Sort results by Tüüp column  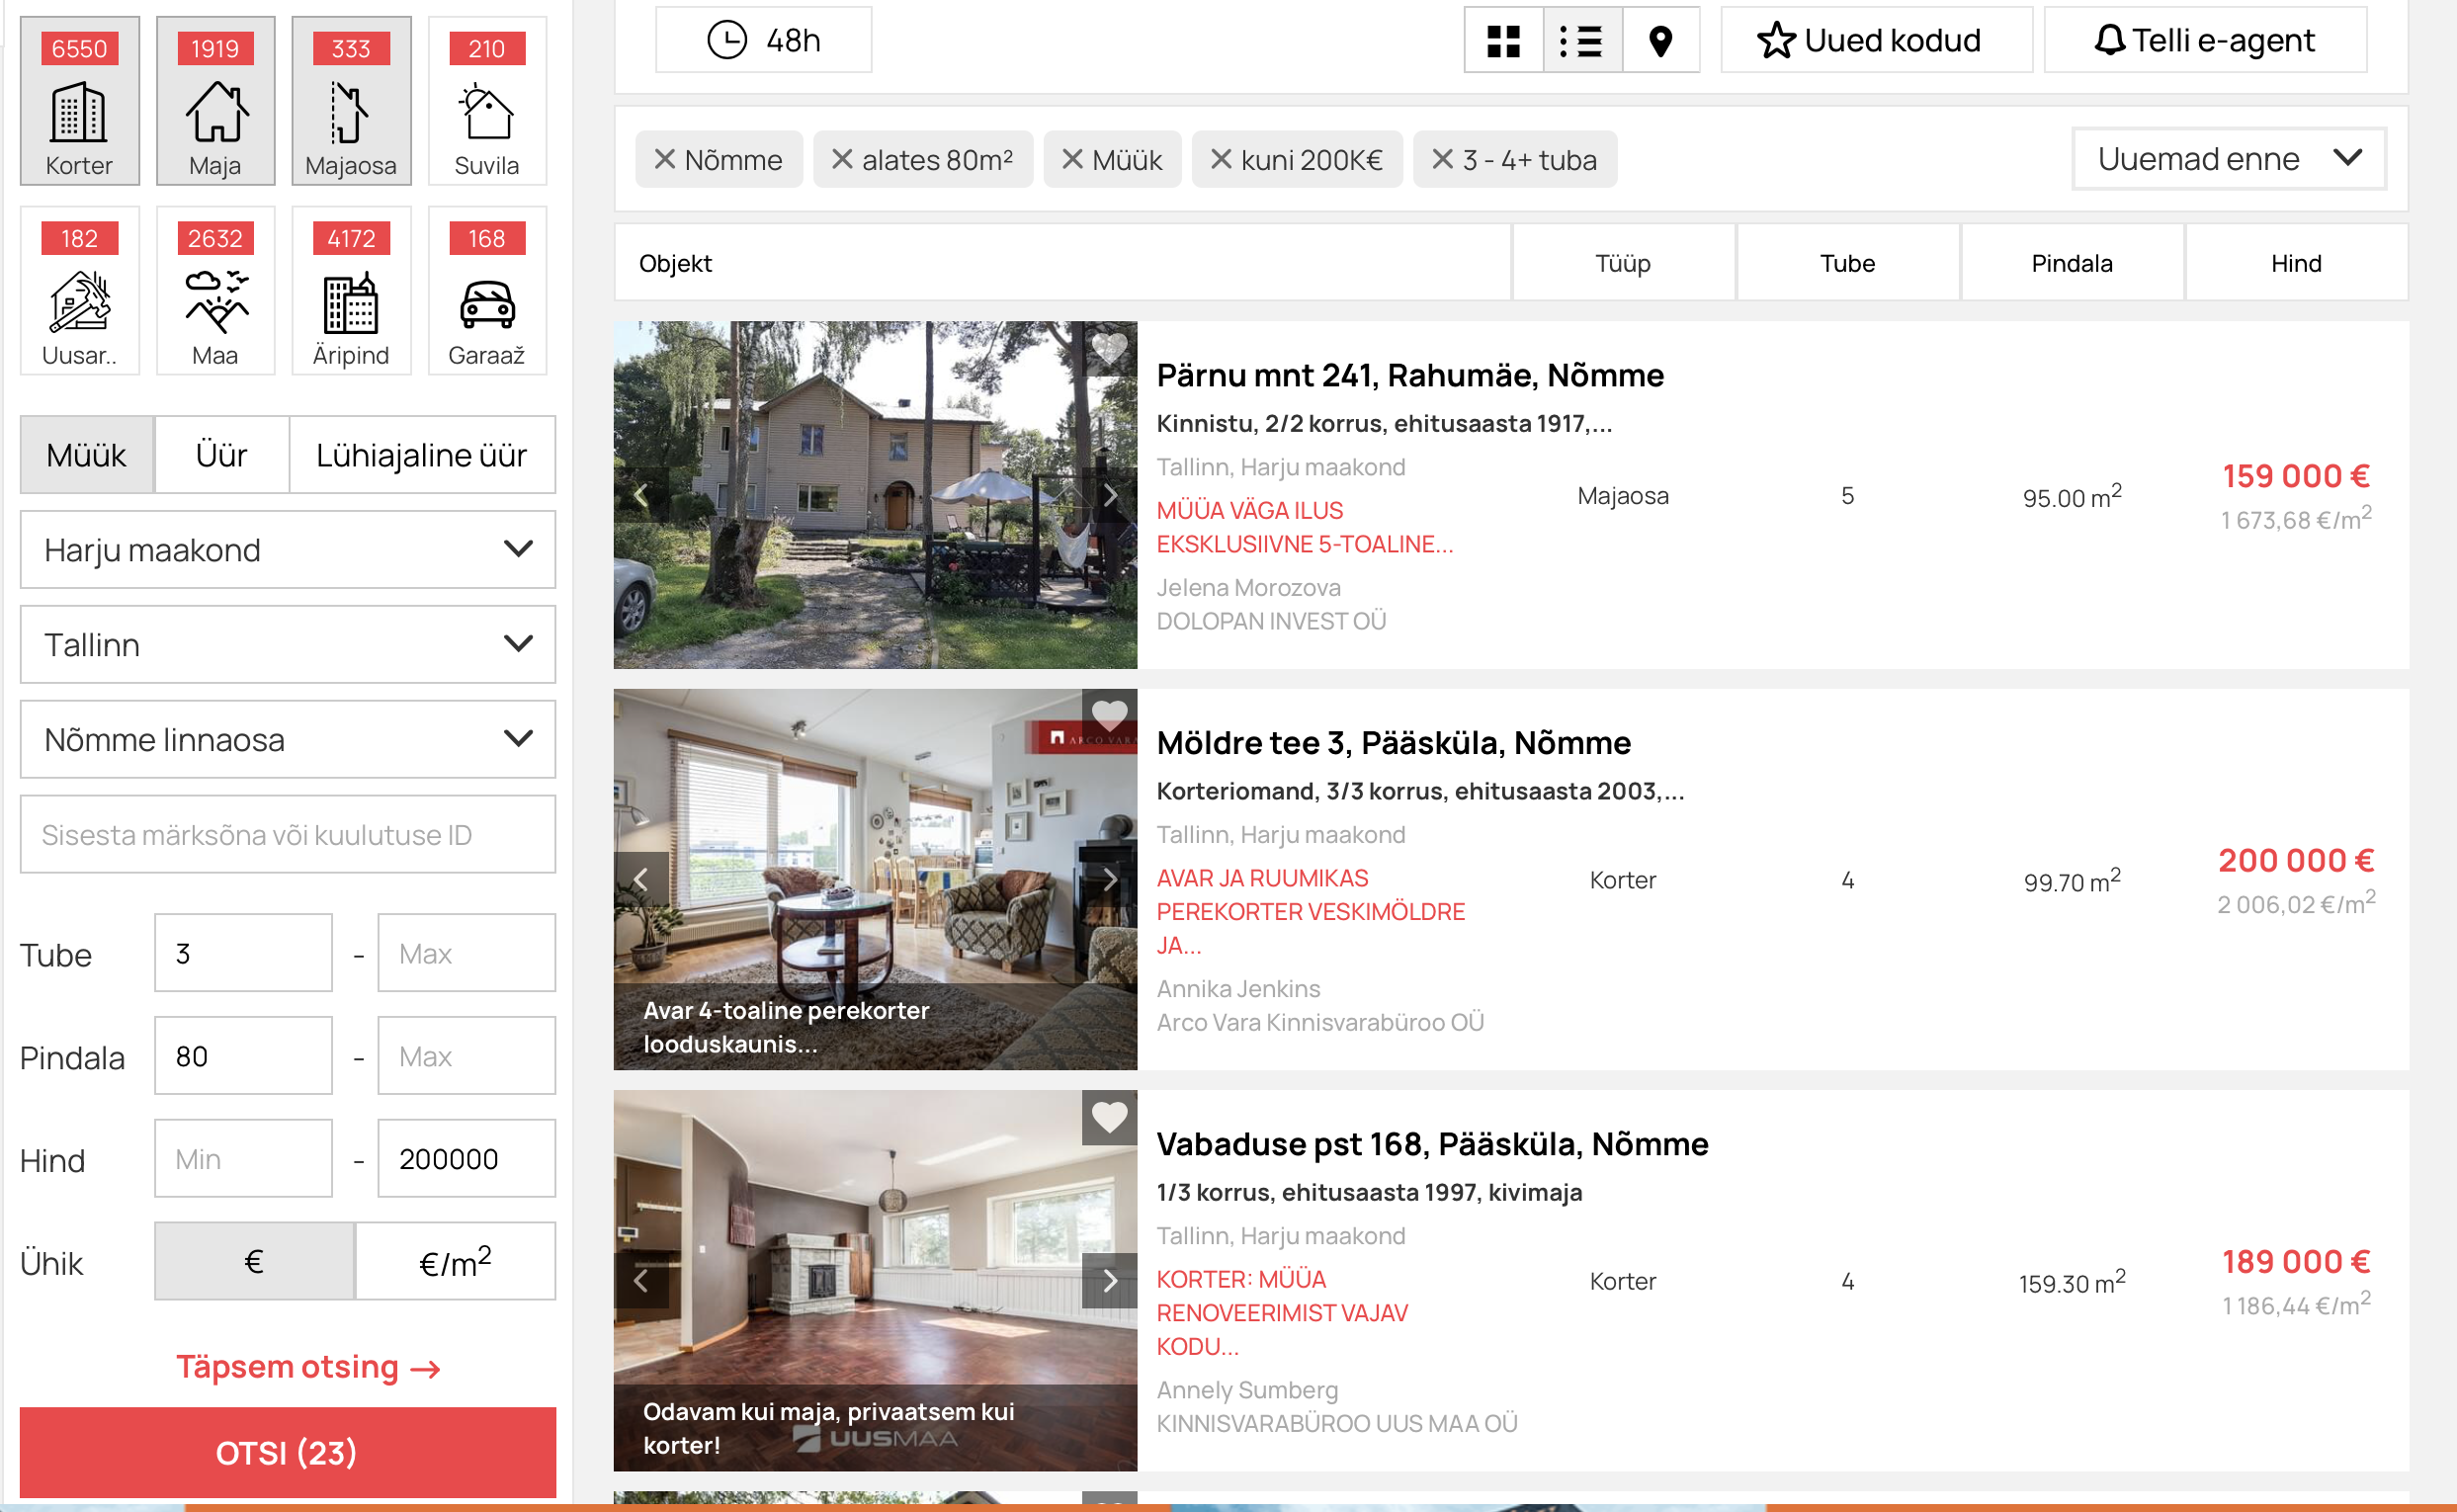coord(1622,263)
